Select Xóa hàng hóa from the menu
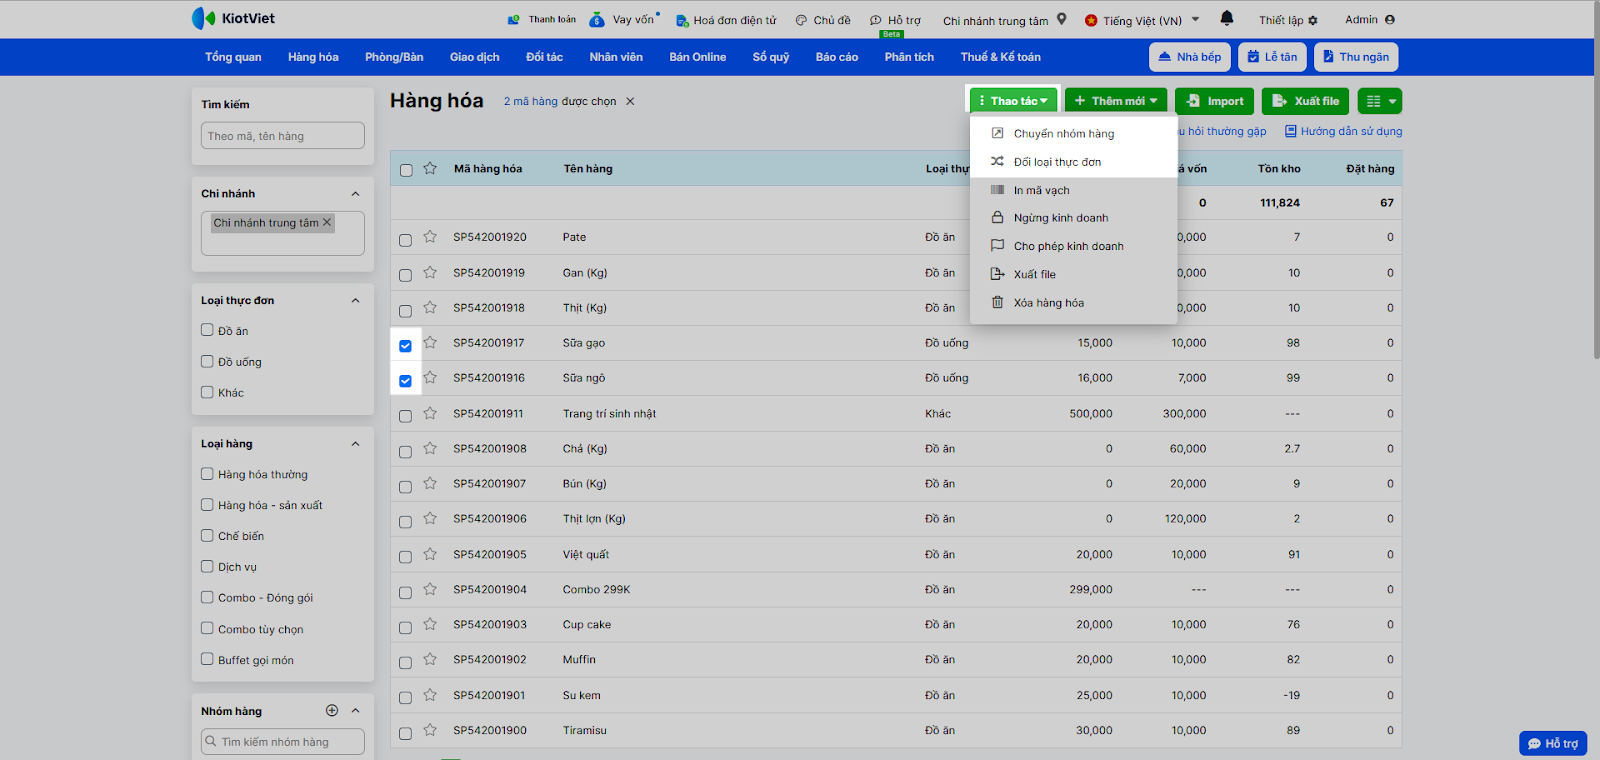Viewport: 1600px width, 760px height. (x=1048, y=303)
